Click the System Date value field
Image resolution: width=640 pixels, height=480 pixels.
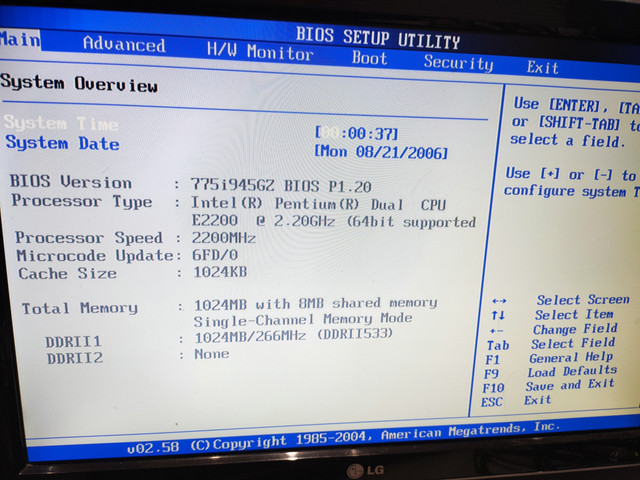pyautogui.click(x=381, y=152)
